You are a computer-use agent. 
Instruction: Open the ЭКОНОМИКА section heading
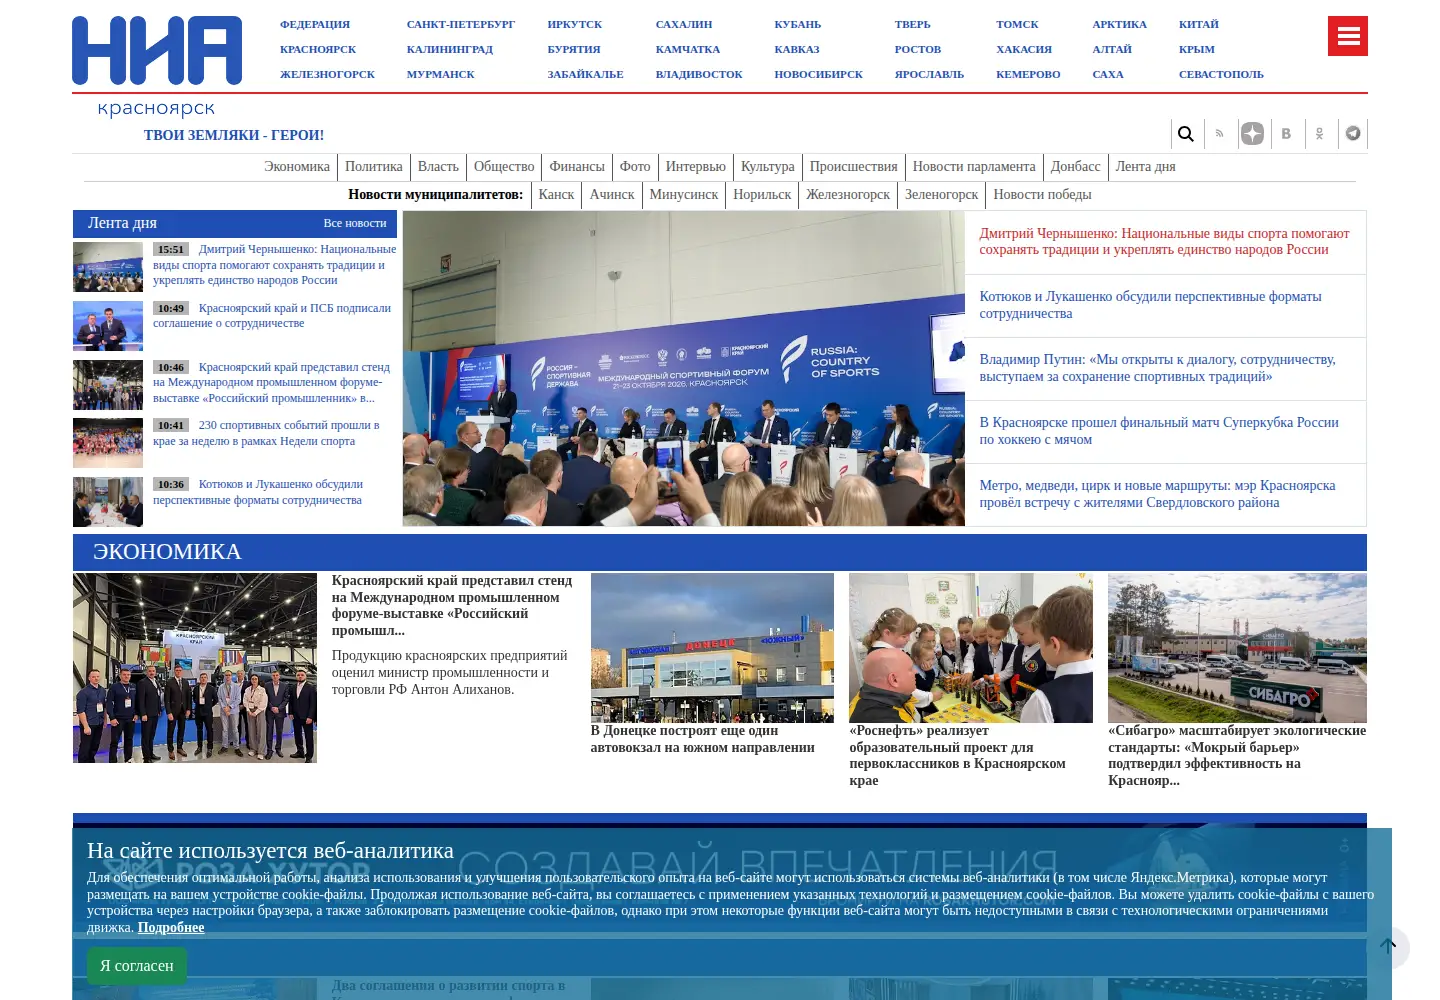coord(167,552)
